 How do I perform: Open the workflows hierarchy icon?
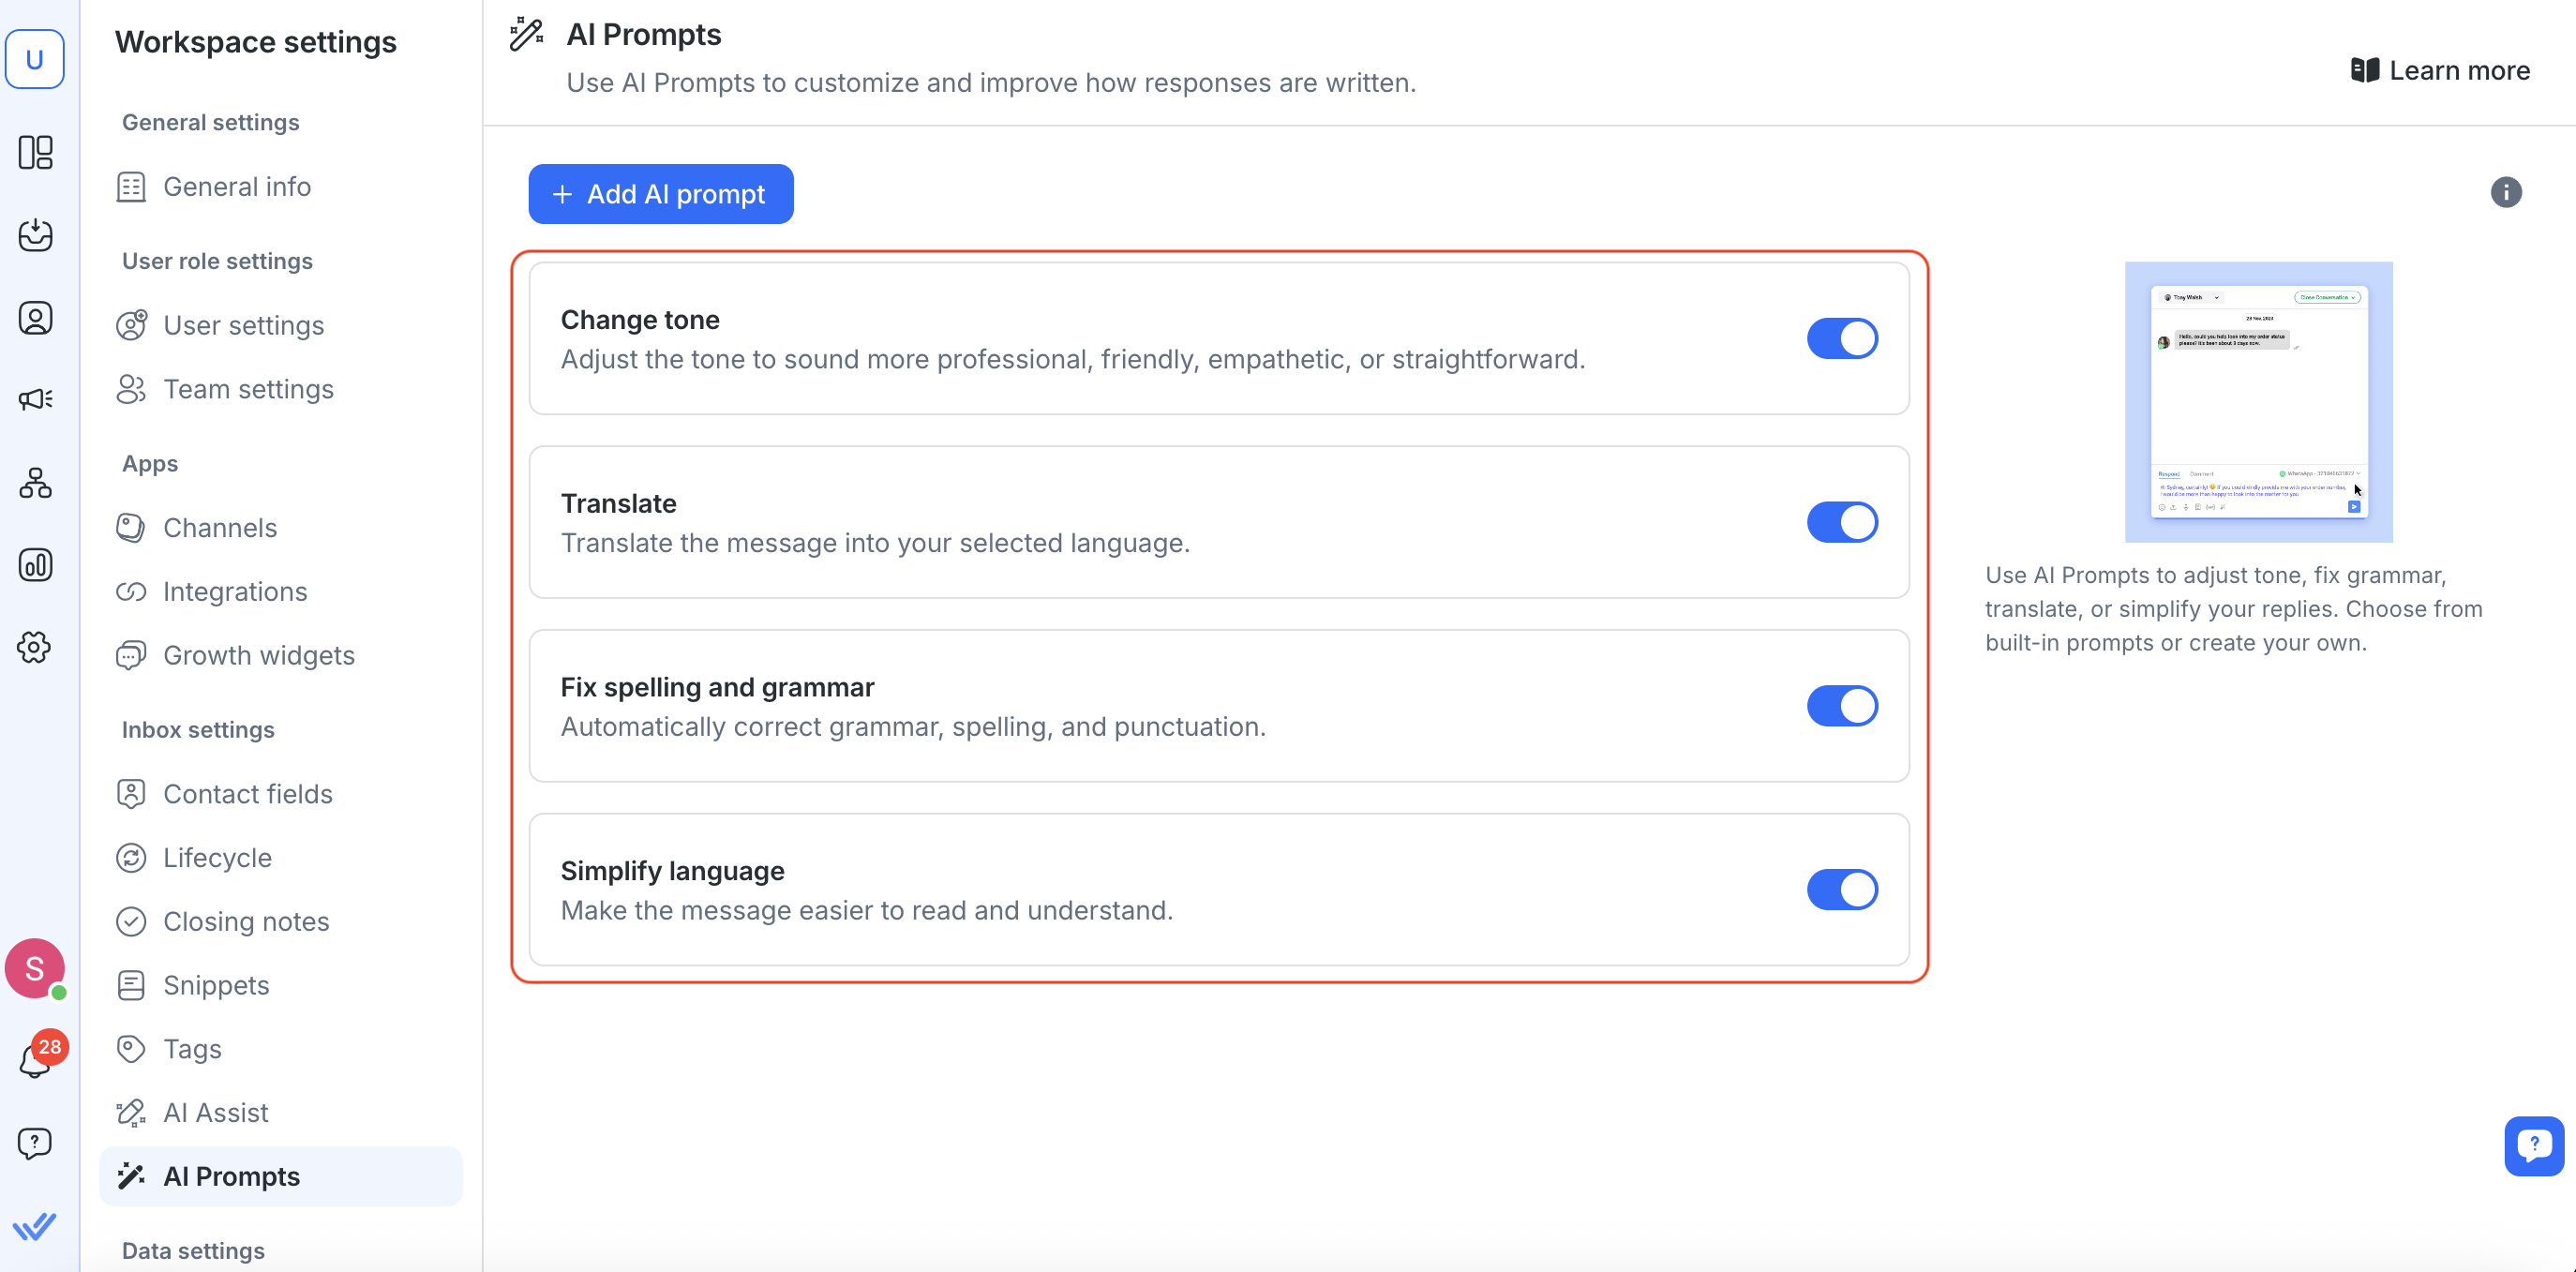(35, 483)
